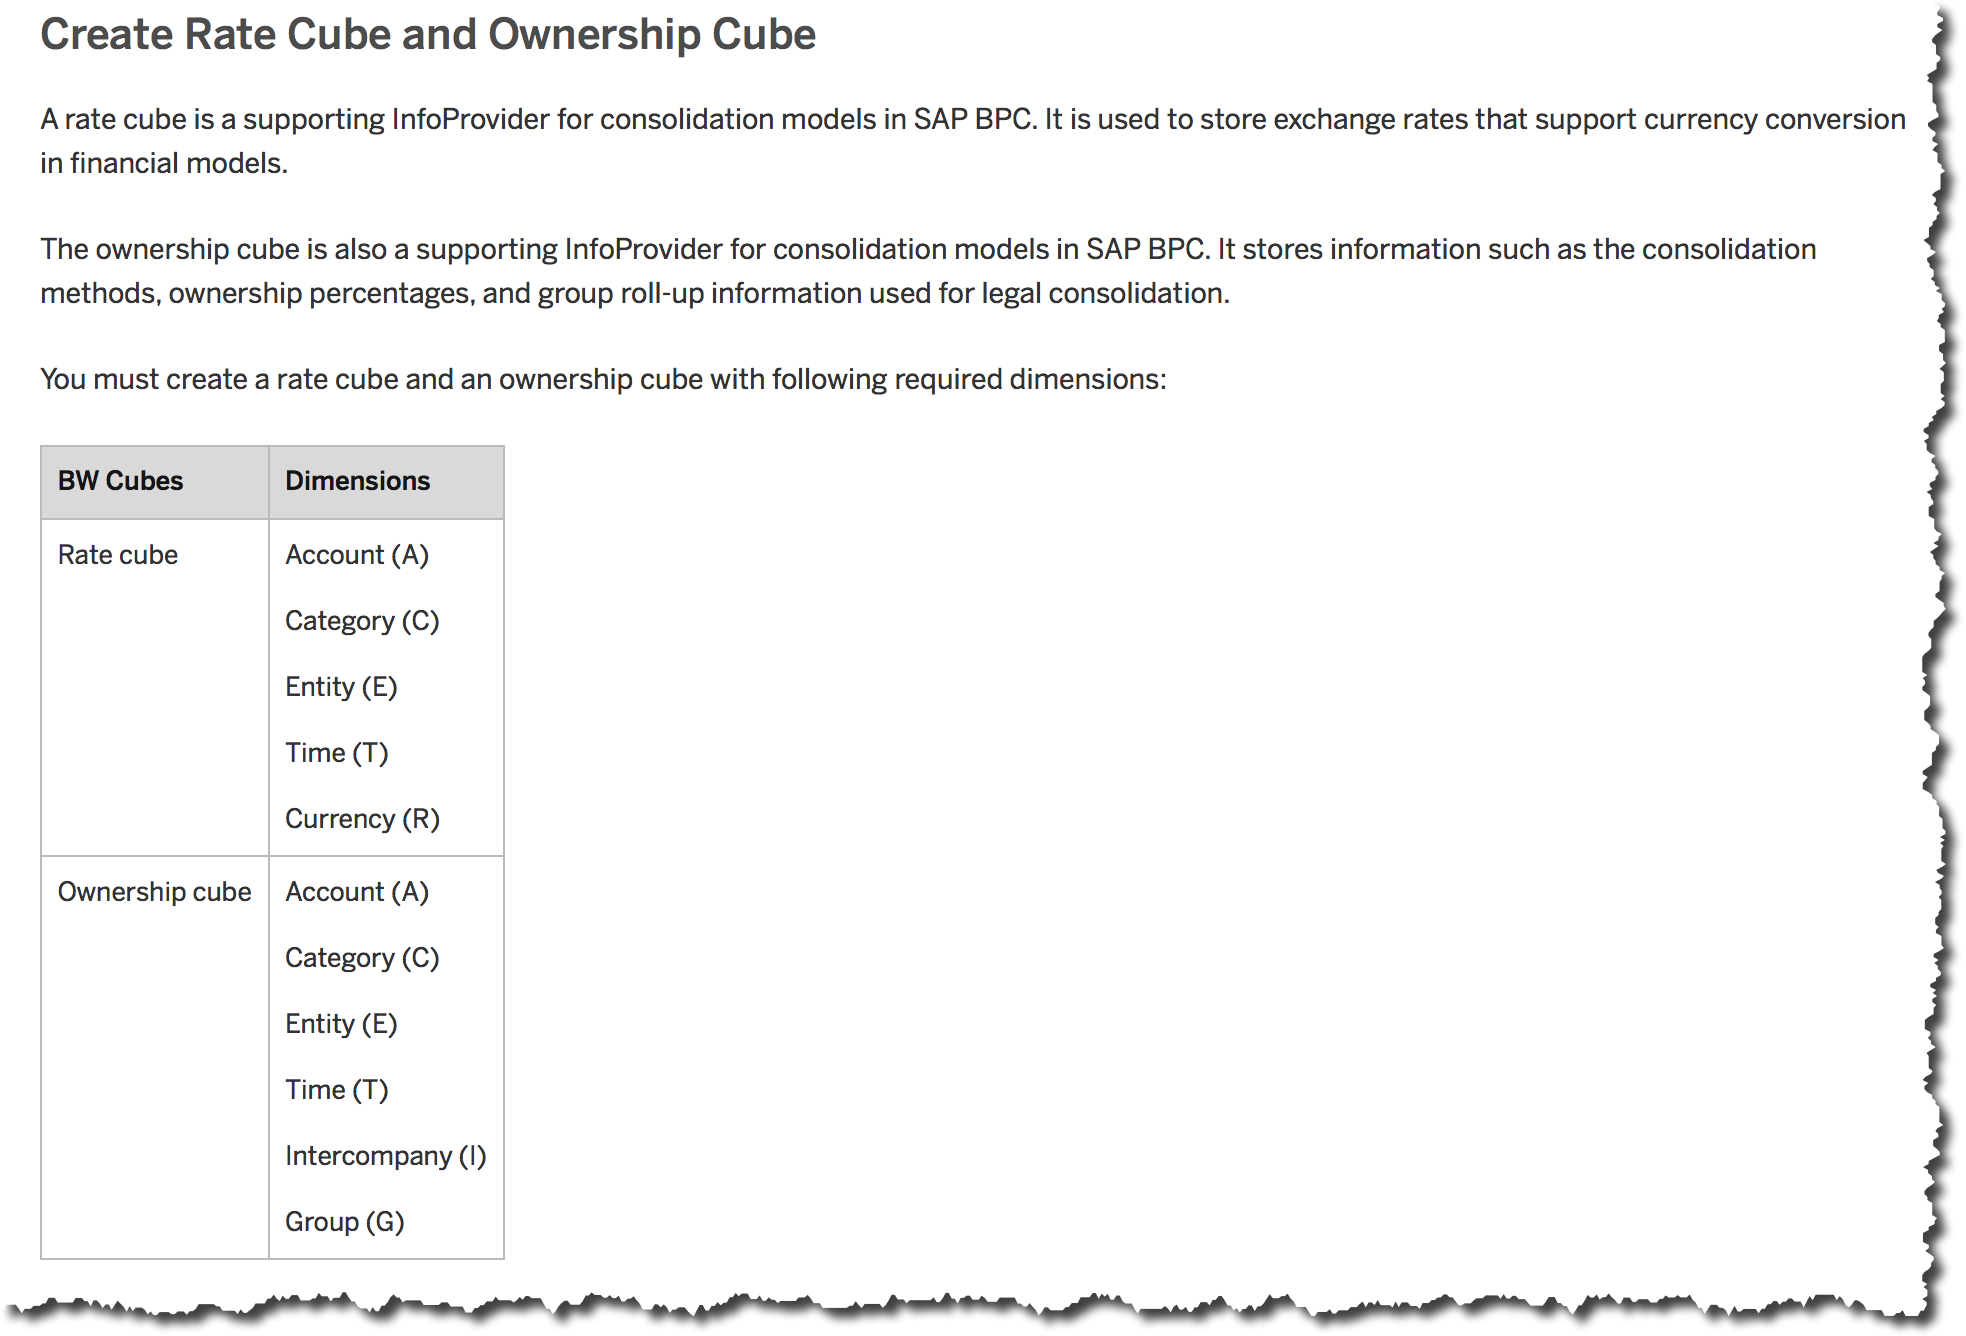Image resolution: width=1966 pixels, height=1336 pixels.
Task: Click the 'Currency (R)' dimension entry
Action: 362,819
